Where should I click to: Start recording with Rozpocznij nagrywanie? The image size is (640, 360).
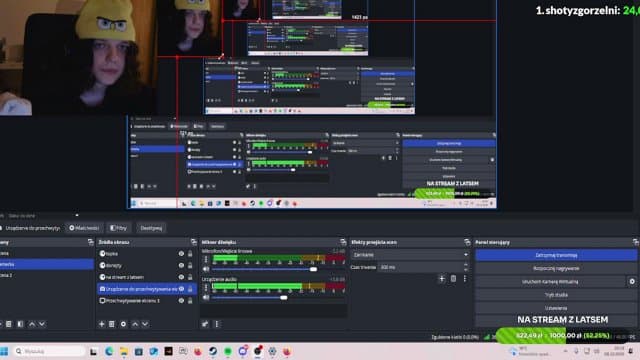tap(556, 269)
